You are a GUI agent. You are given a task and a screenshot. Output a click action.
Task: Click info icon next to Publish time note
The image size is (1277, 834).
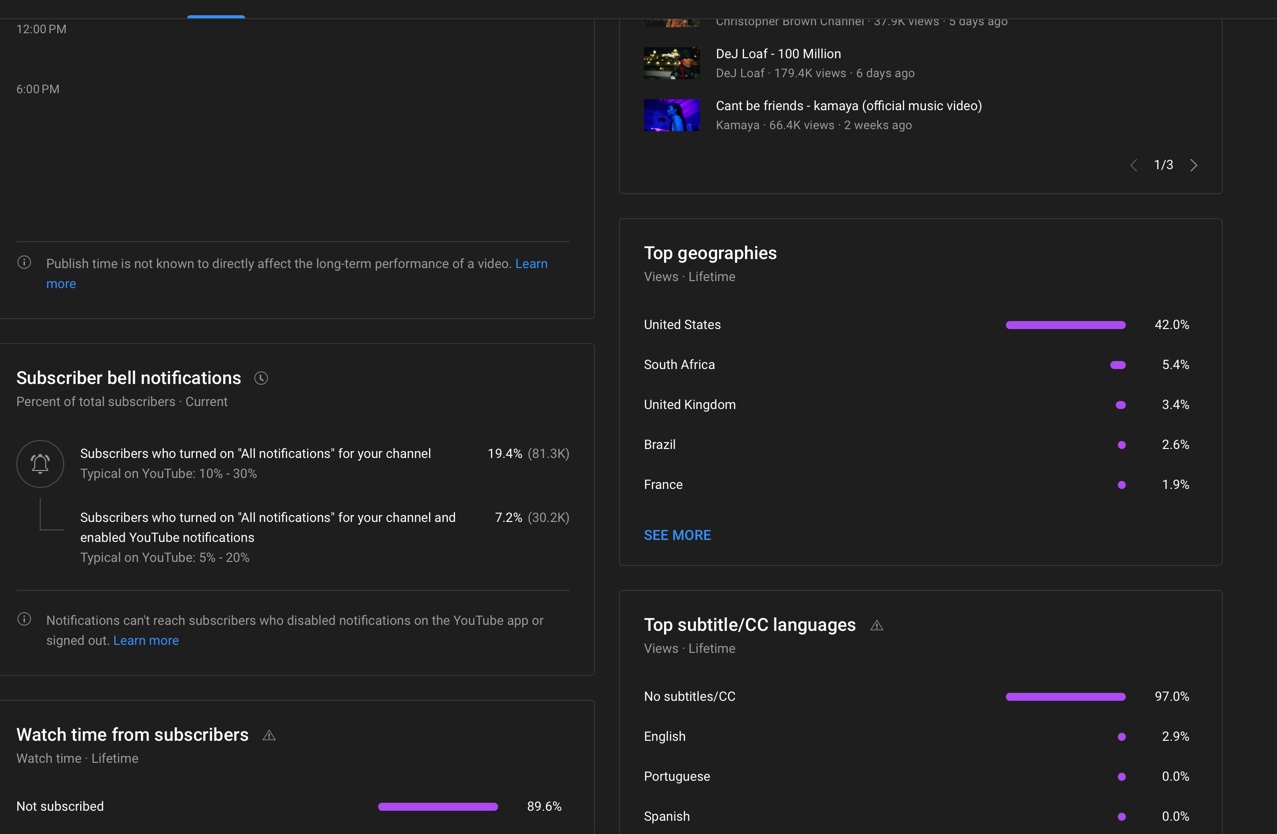(x=24, y=263)
